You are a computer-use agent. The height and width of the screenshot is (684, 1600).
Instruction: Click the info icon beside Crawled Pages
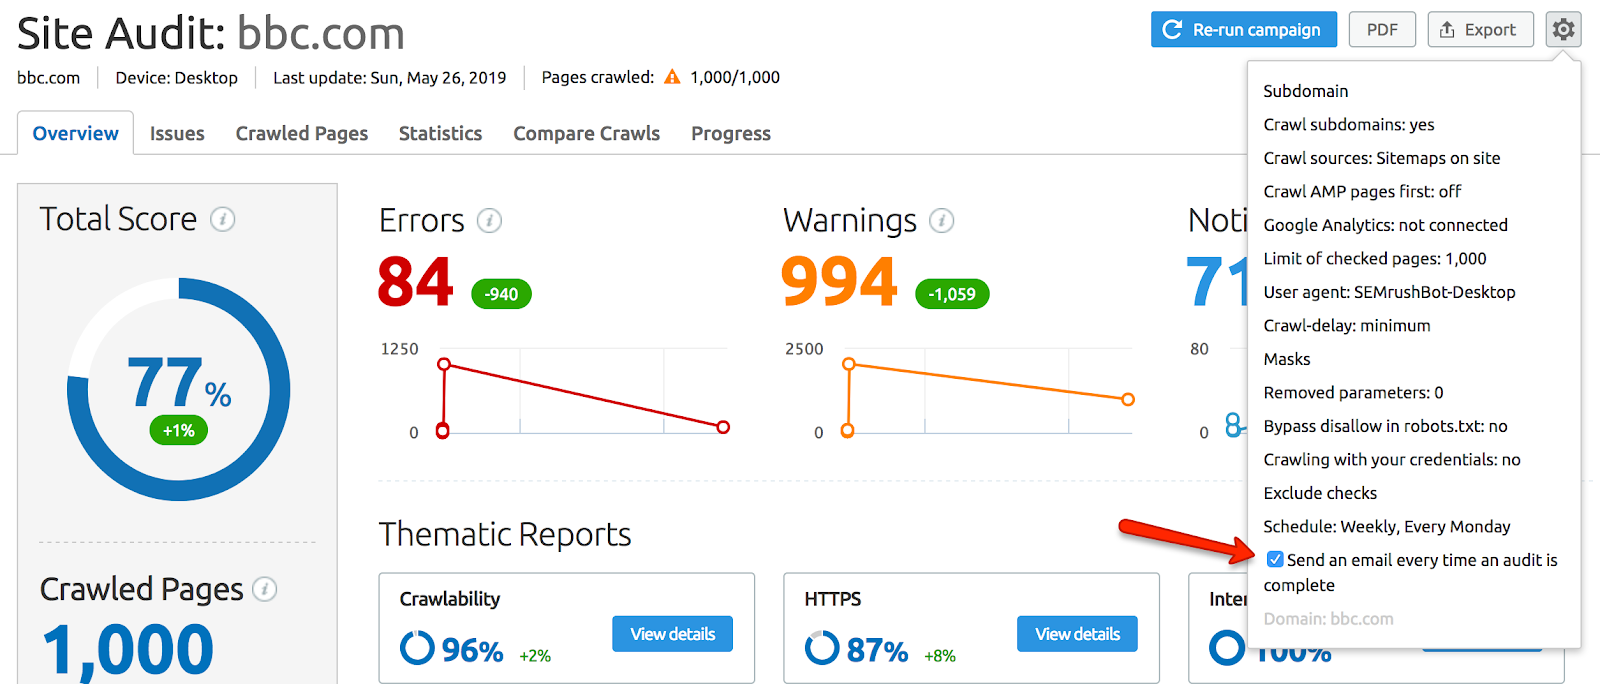264,589
